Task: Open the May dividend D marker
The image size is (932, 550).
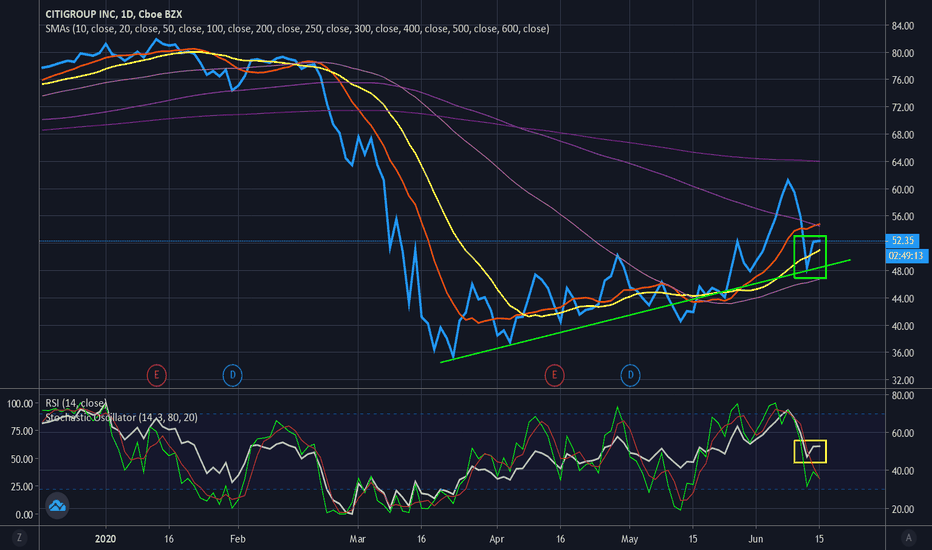Action: click(x=630, y=375)
